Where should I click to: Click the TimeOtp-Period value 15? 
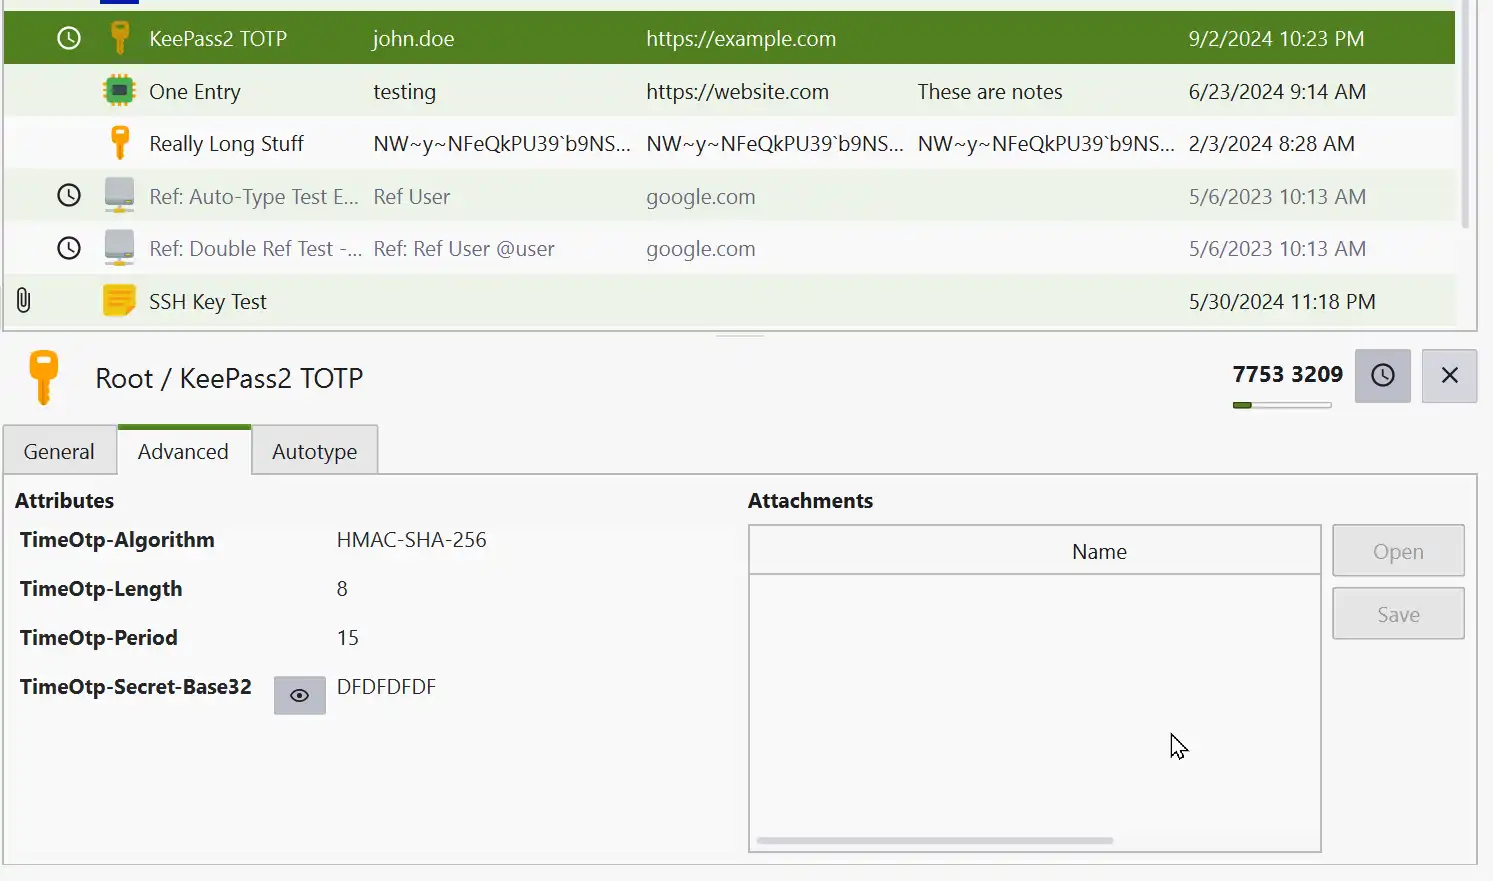pos(347,637)
